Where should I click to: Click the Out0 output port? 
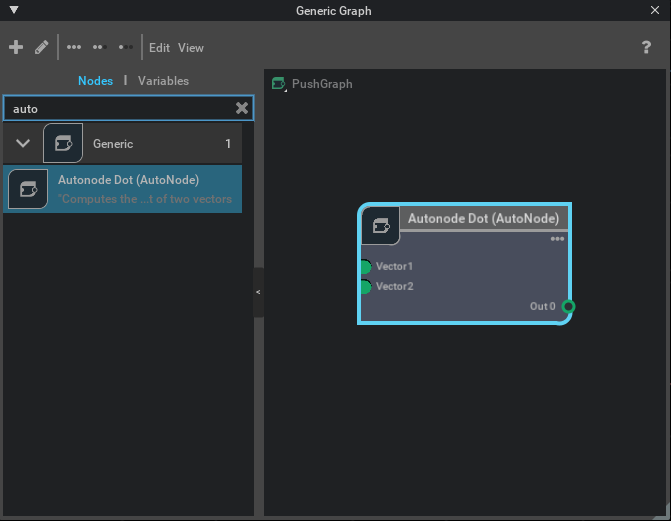(567, 306)
